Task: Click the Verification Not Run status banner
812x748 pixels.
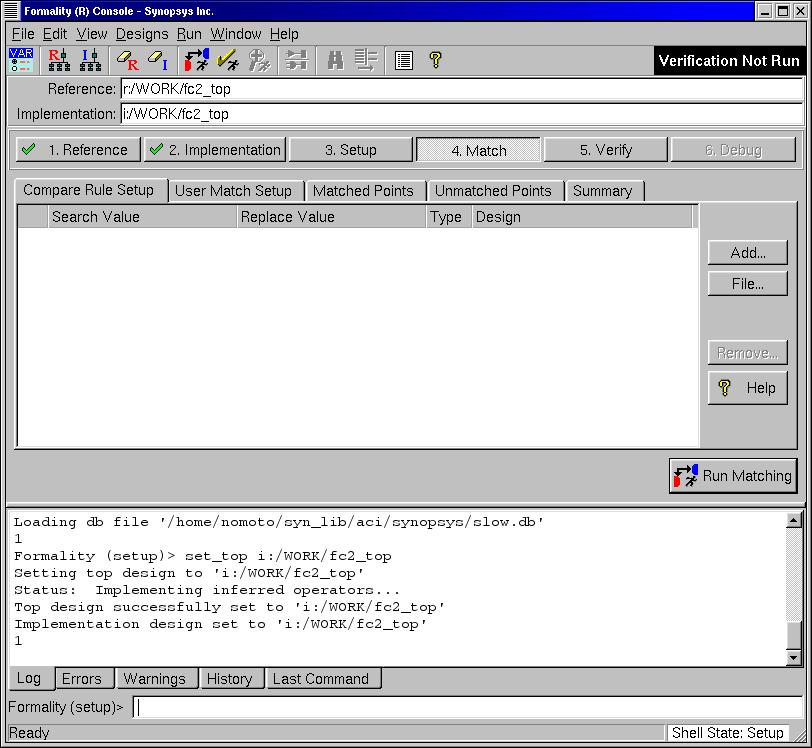Action: coord(729,61)
